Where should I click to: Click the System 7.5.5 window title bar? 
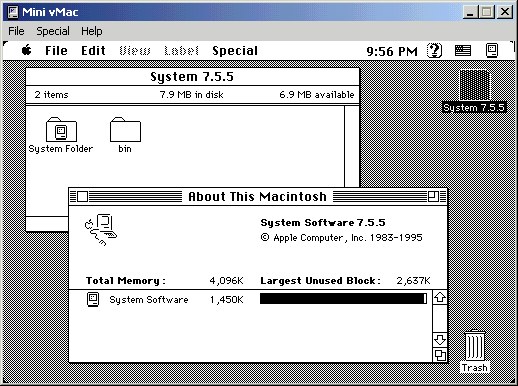pyautogui.click(x=193, y=77)
